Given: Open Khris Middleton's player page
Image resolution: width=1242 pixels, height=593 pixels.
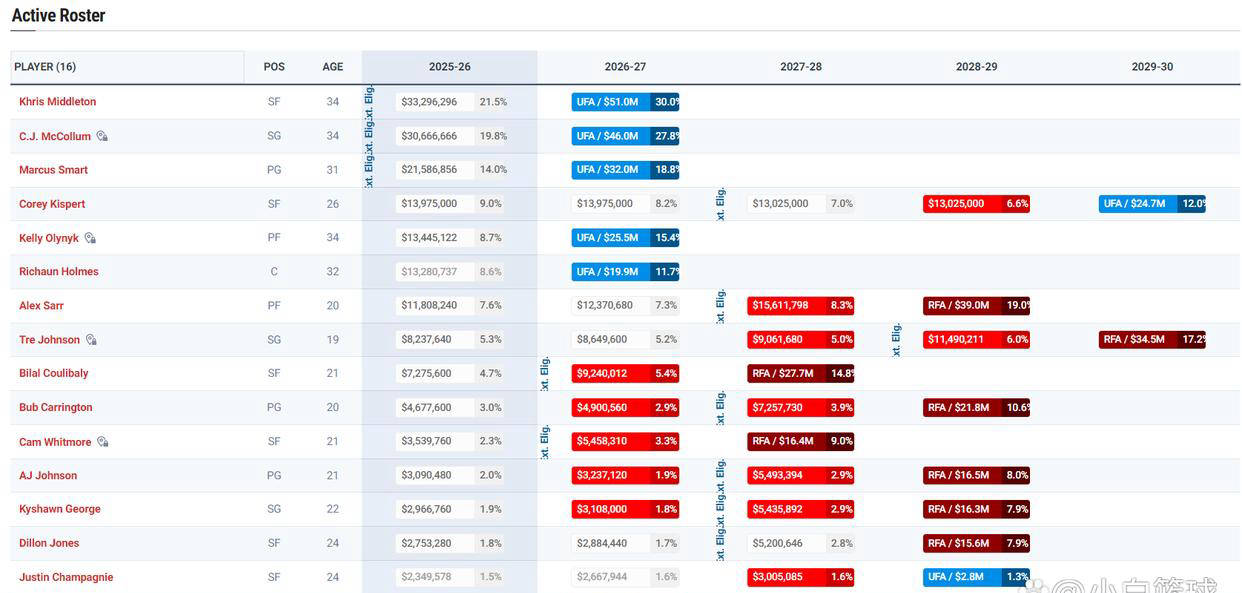Looking at the screenshot, I should [58, 102].
